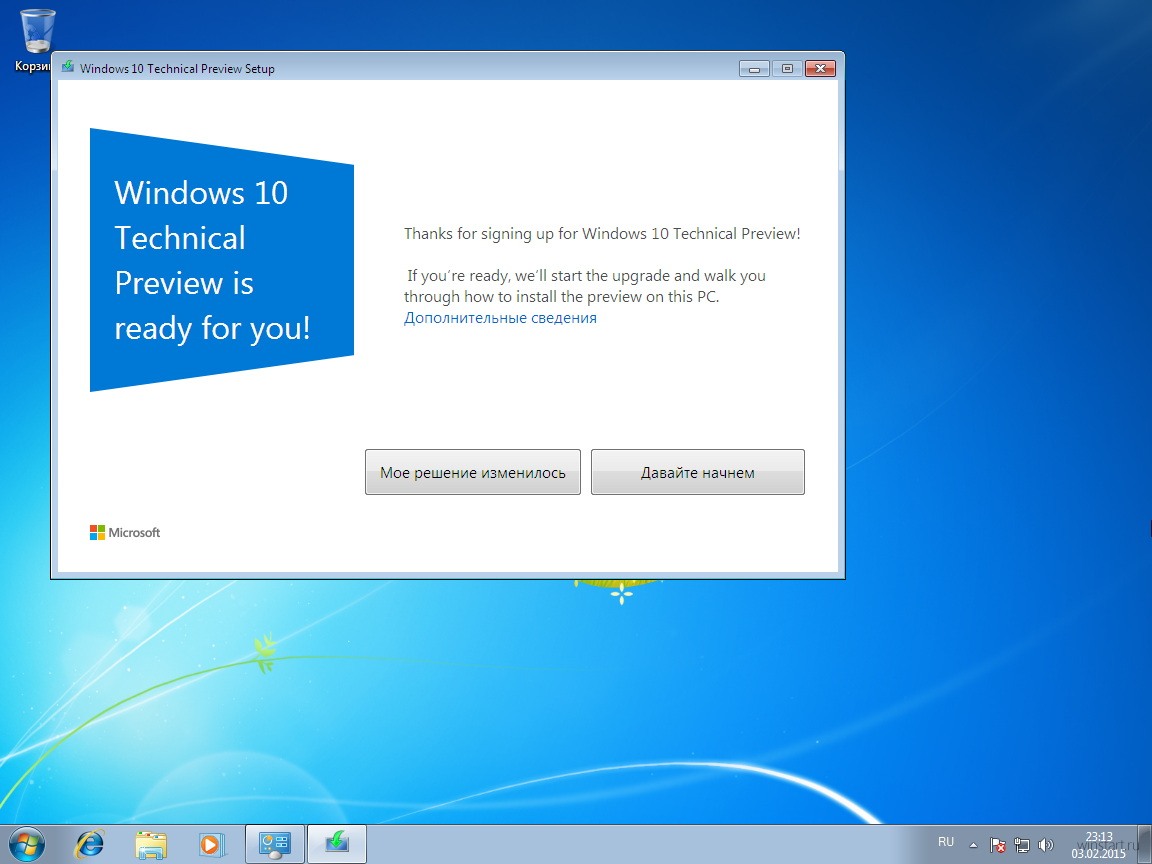Click the volume speaker tray icon
The image size is (1152, 864).
[1045, 845]
